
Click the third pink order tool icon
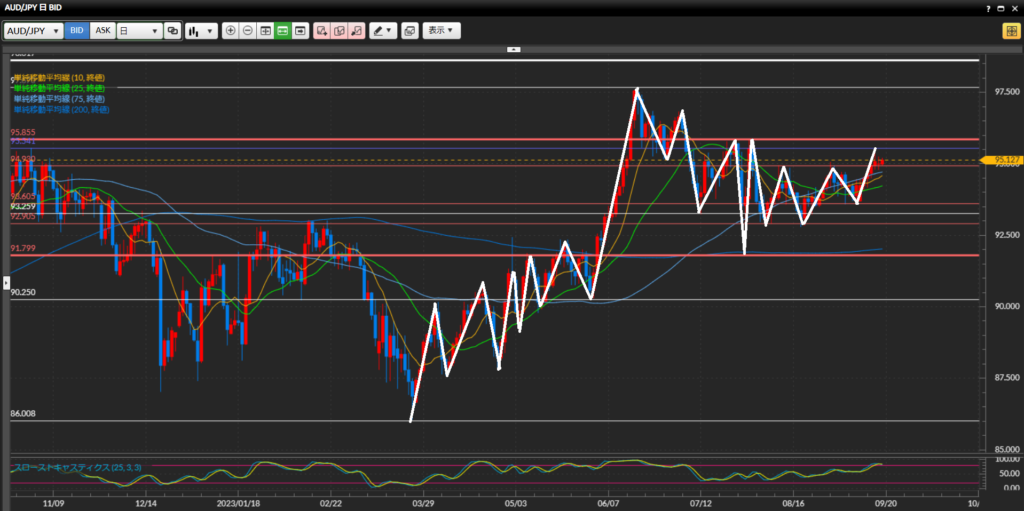tap(356, 31)
